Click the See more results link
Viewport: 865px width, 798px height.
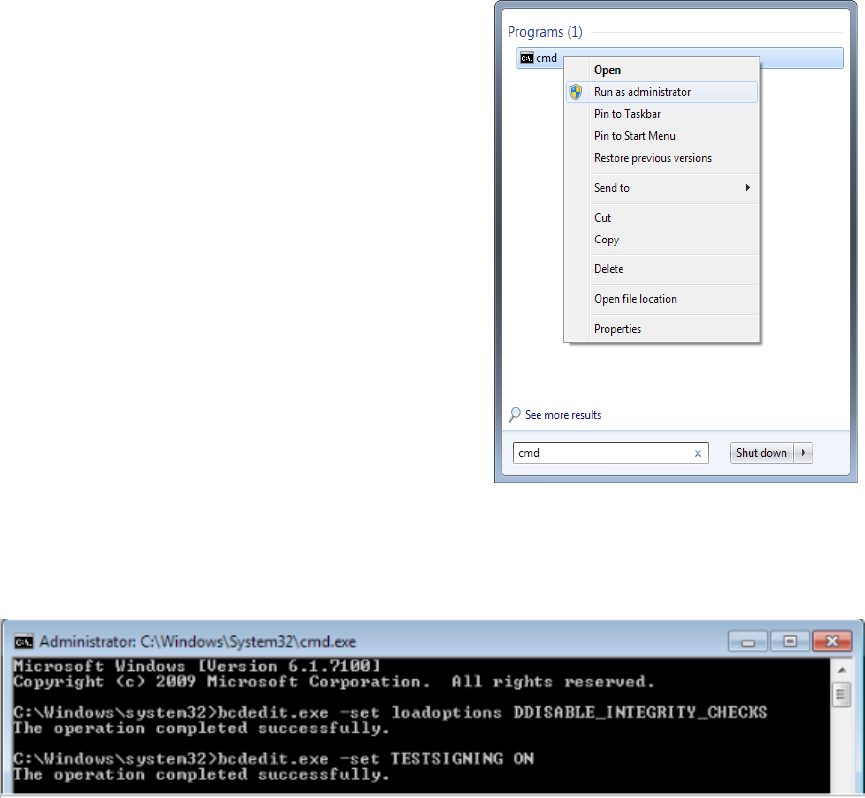click(563, 415)
